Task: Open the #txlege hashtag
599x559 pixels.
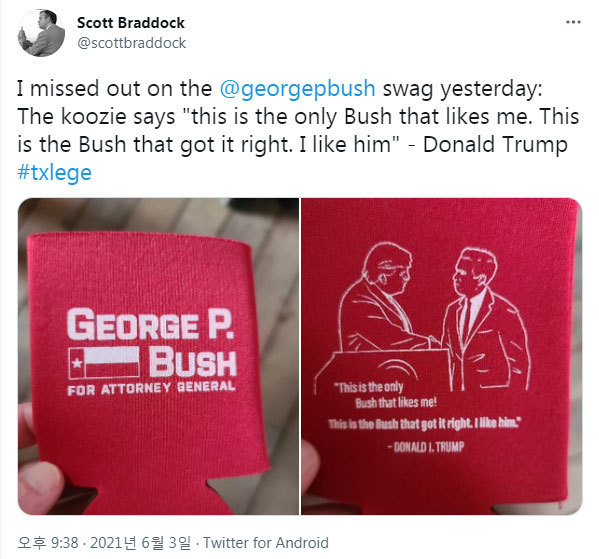Action: (x=54, y=173)
